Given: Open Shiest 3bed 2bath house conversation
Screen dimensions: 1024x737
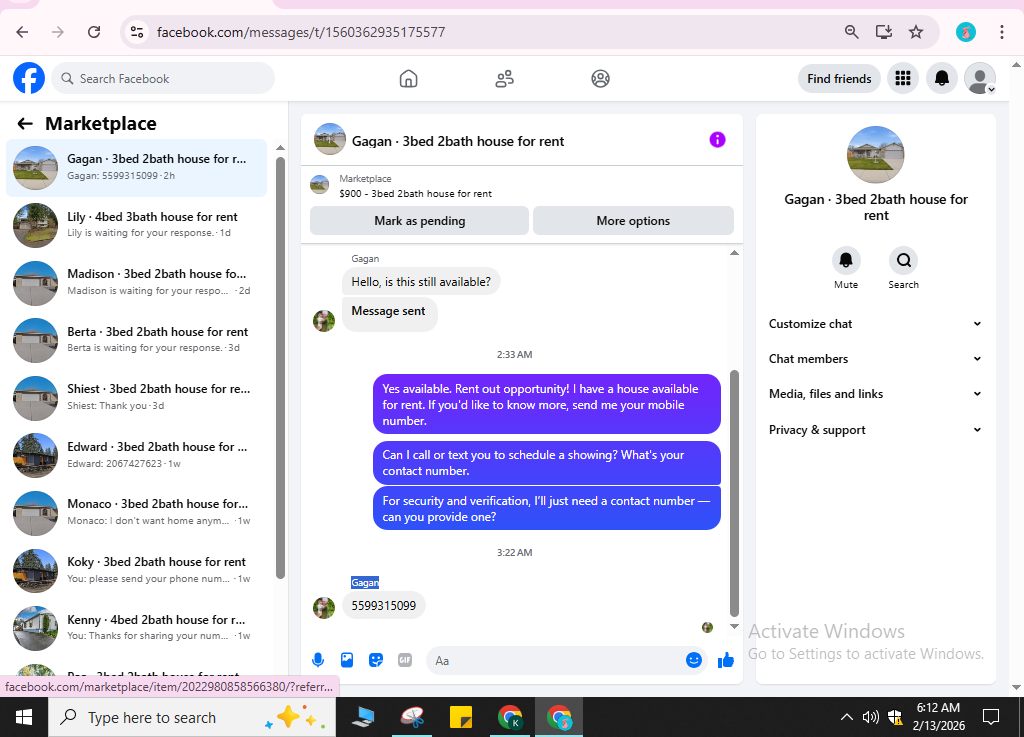Looking at the screenshot, I should 136,397.
